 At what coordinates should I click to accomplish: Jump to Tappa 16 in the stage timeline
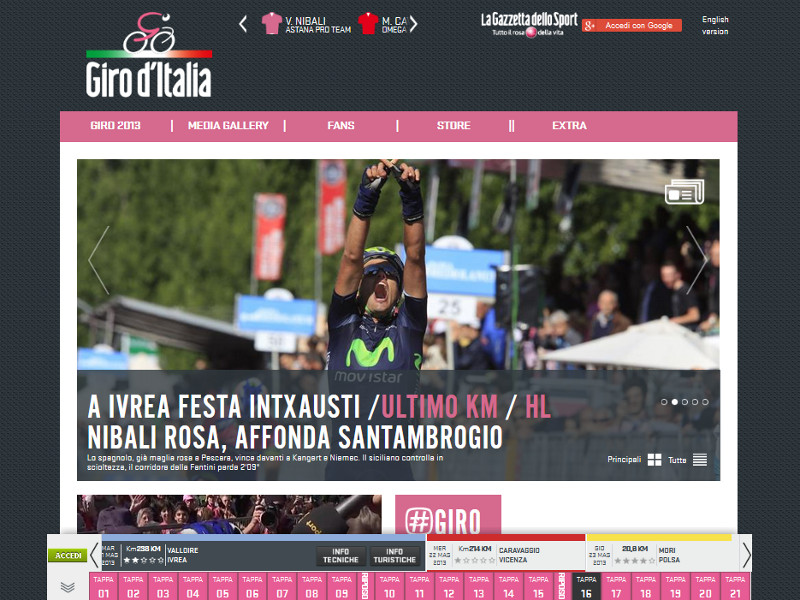click(x=587, y=587)
